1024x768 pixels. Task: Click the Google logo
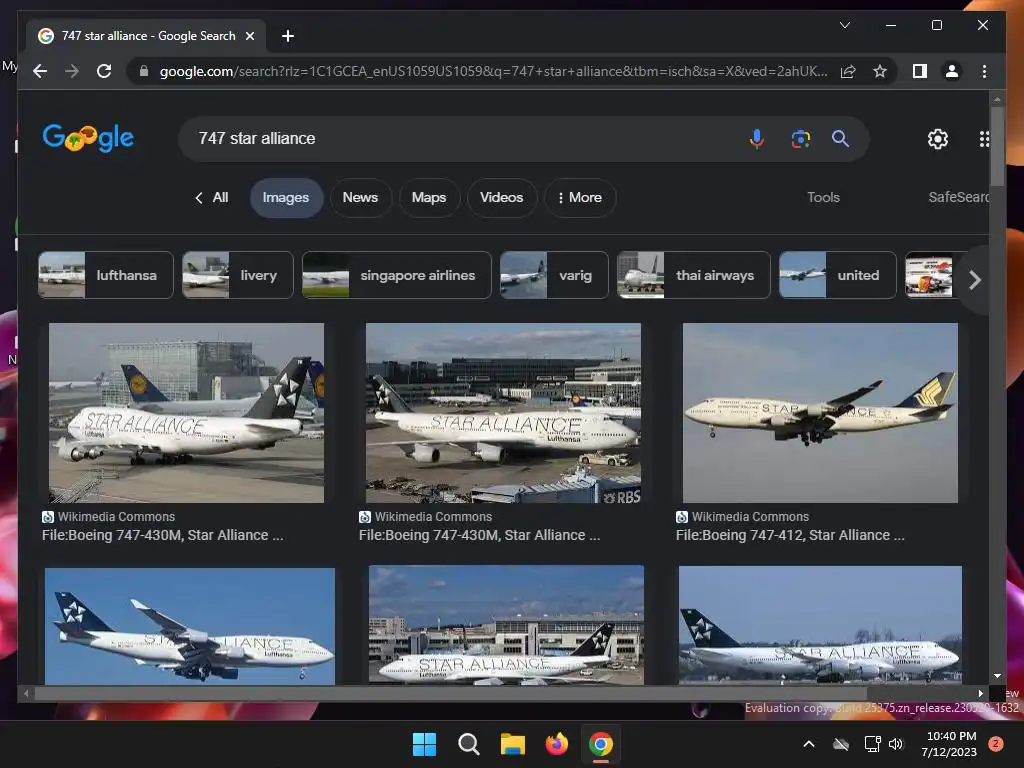pos(88,138)
